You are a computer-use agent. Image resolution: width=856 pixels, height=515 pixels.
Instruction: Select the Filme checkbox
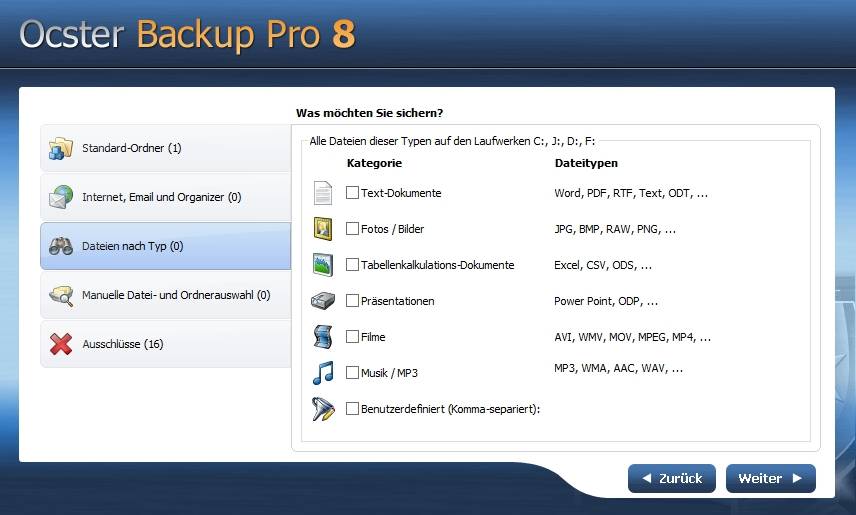(x=352, y=336)
